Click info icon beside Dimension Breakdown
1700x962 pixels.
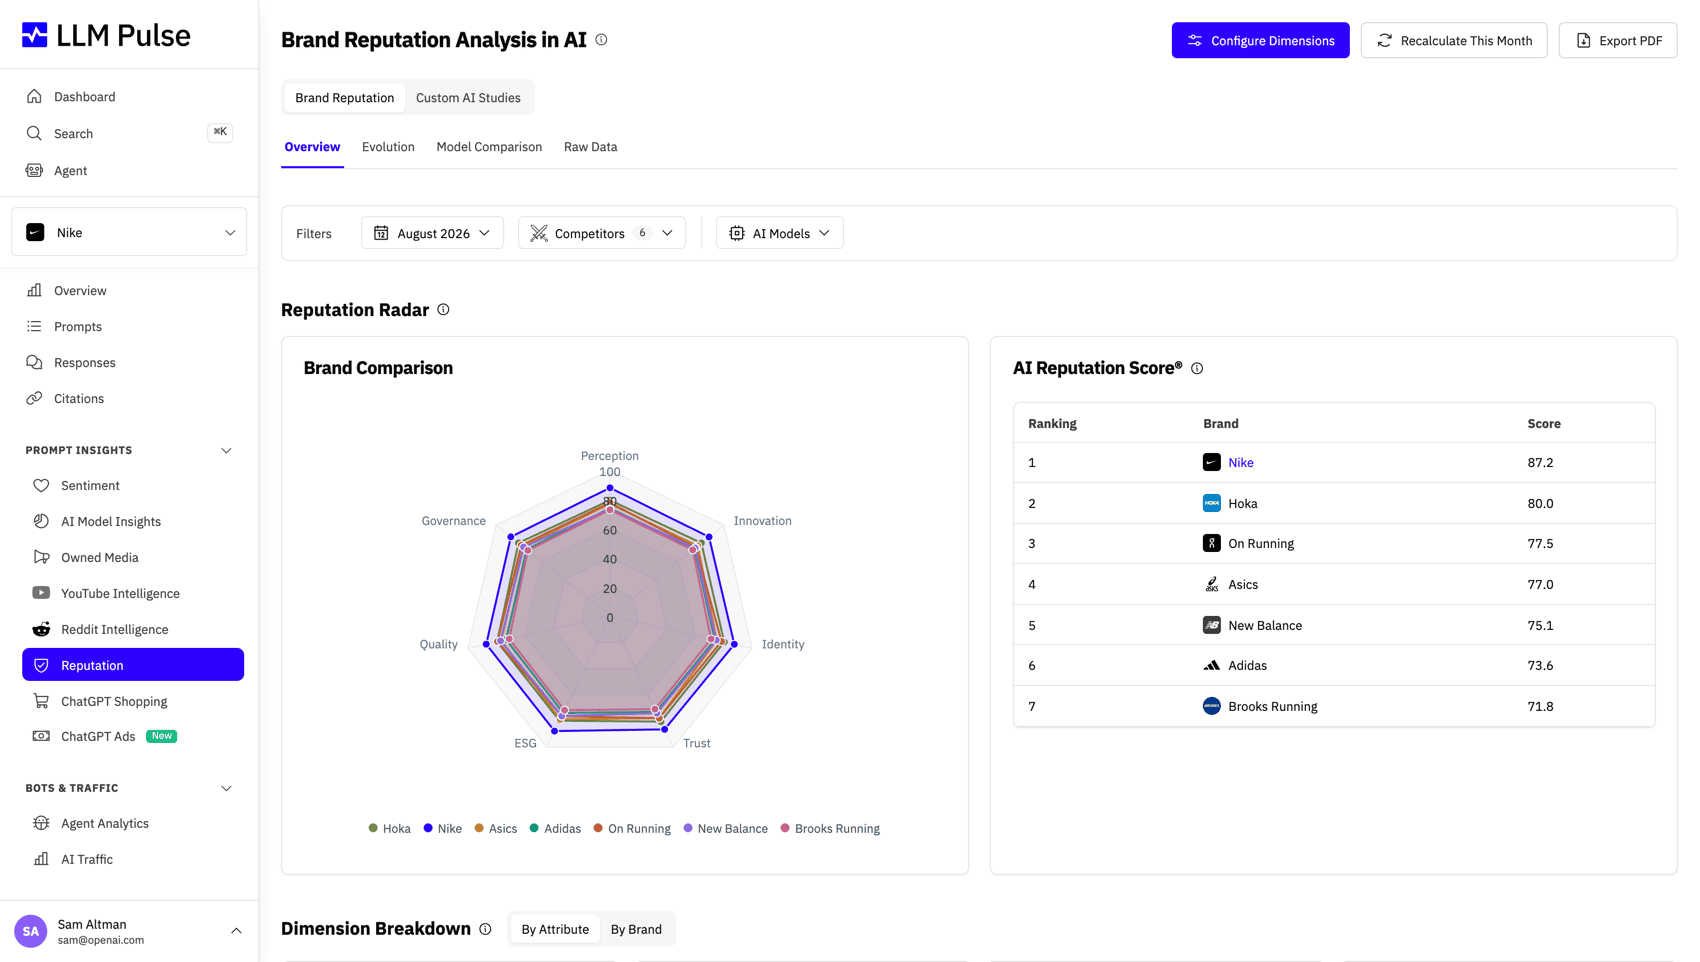(485, 930)
